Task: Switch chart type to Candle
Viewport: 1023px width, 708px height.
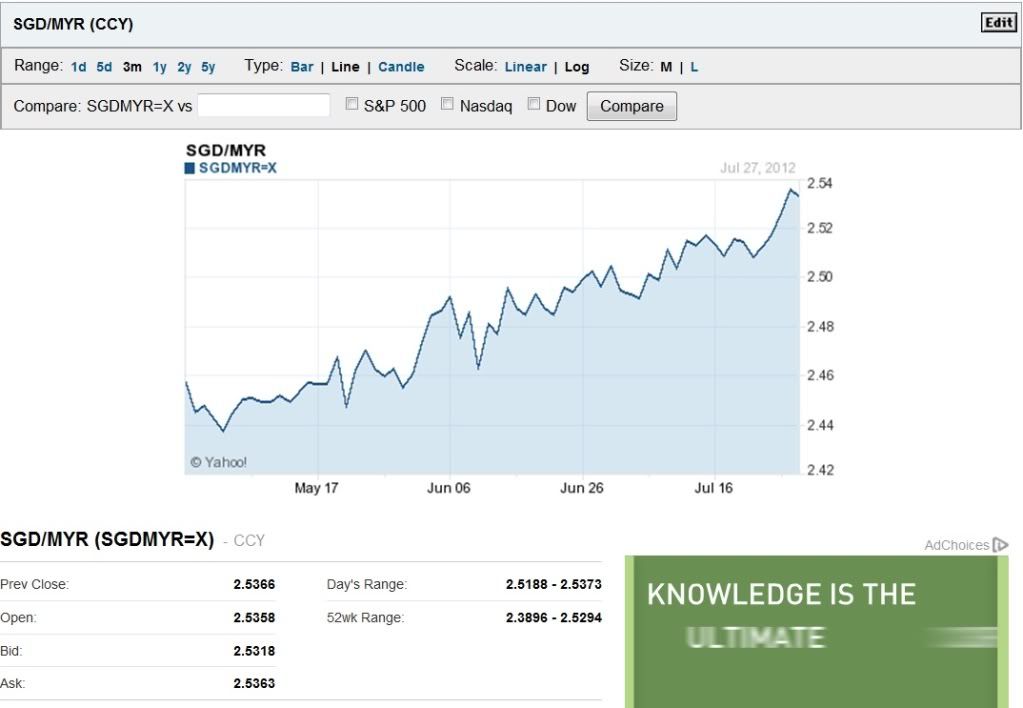Action: tap(401, 67)
